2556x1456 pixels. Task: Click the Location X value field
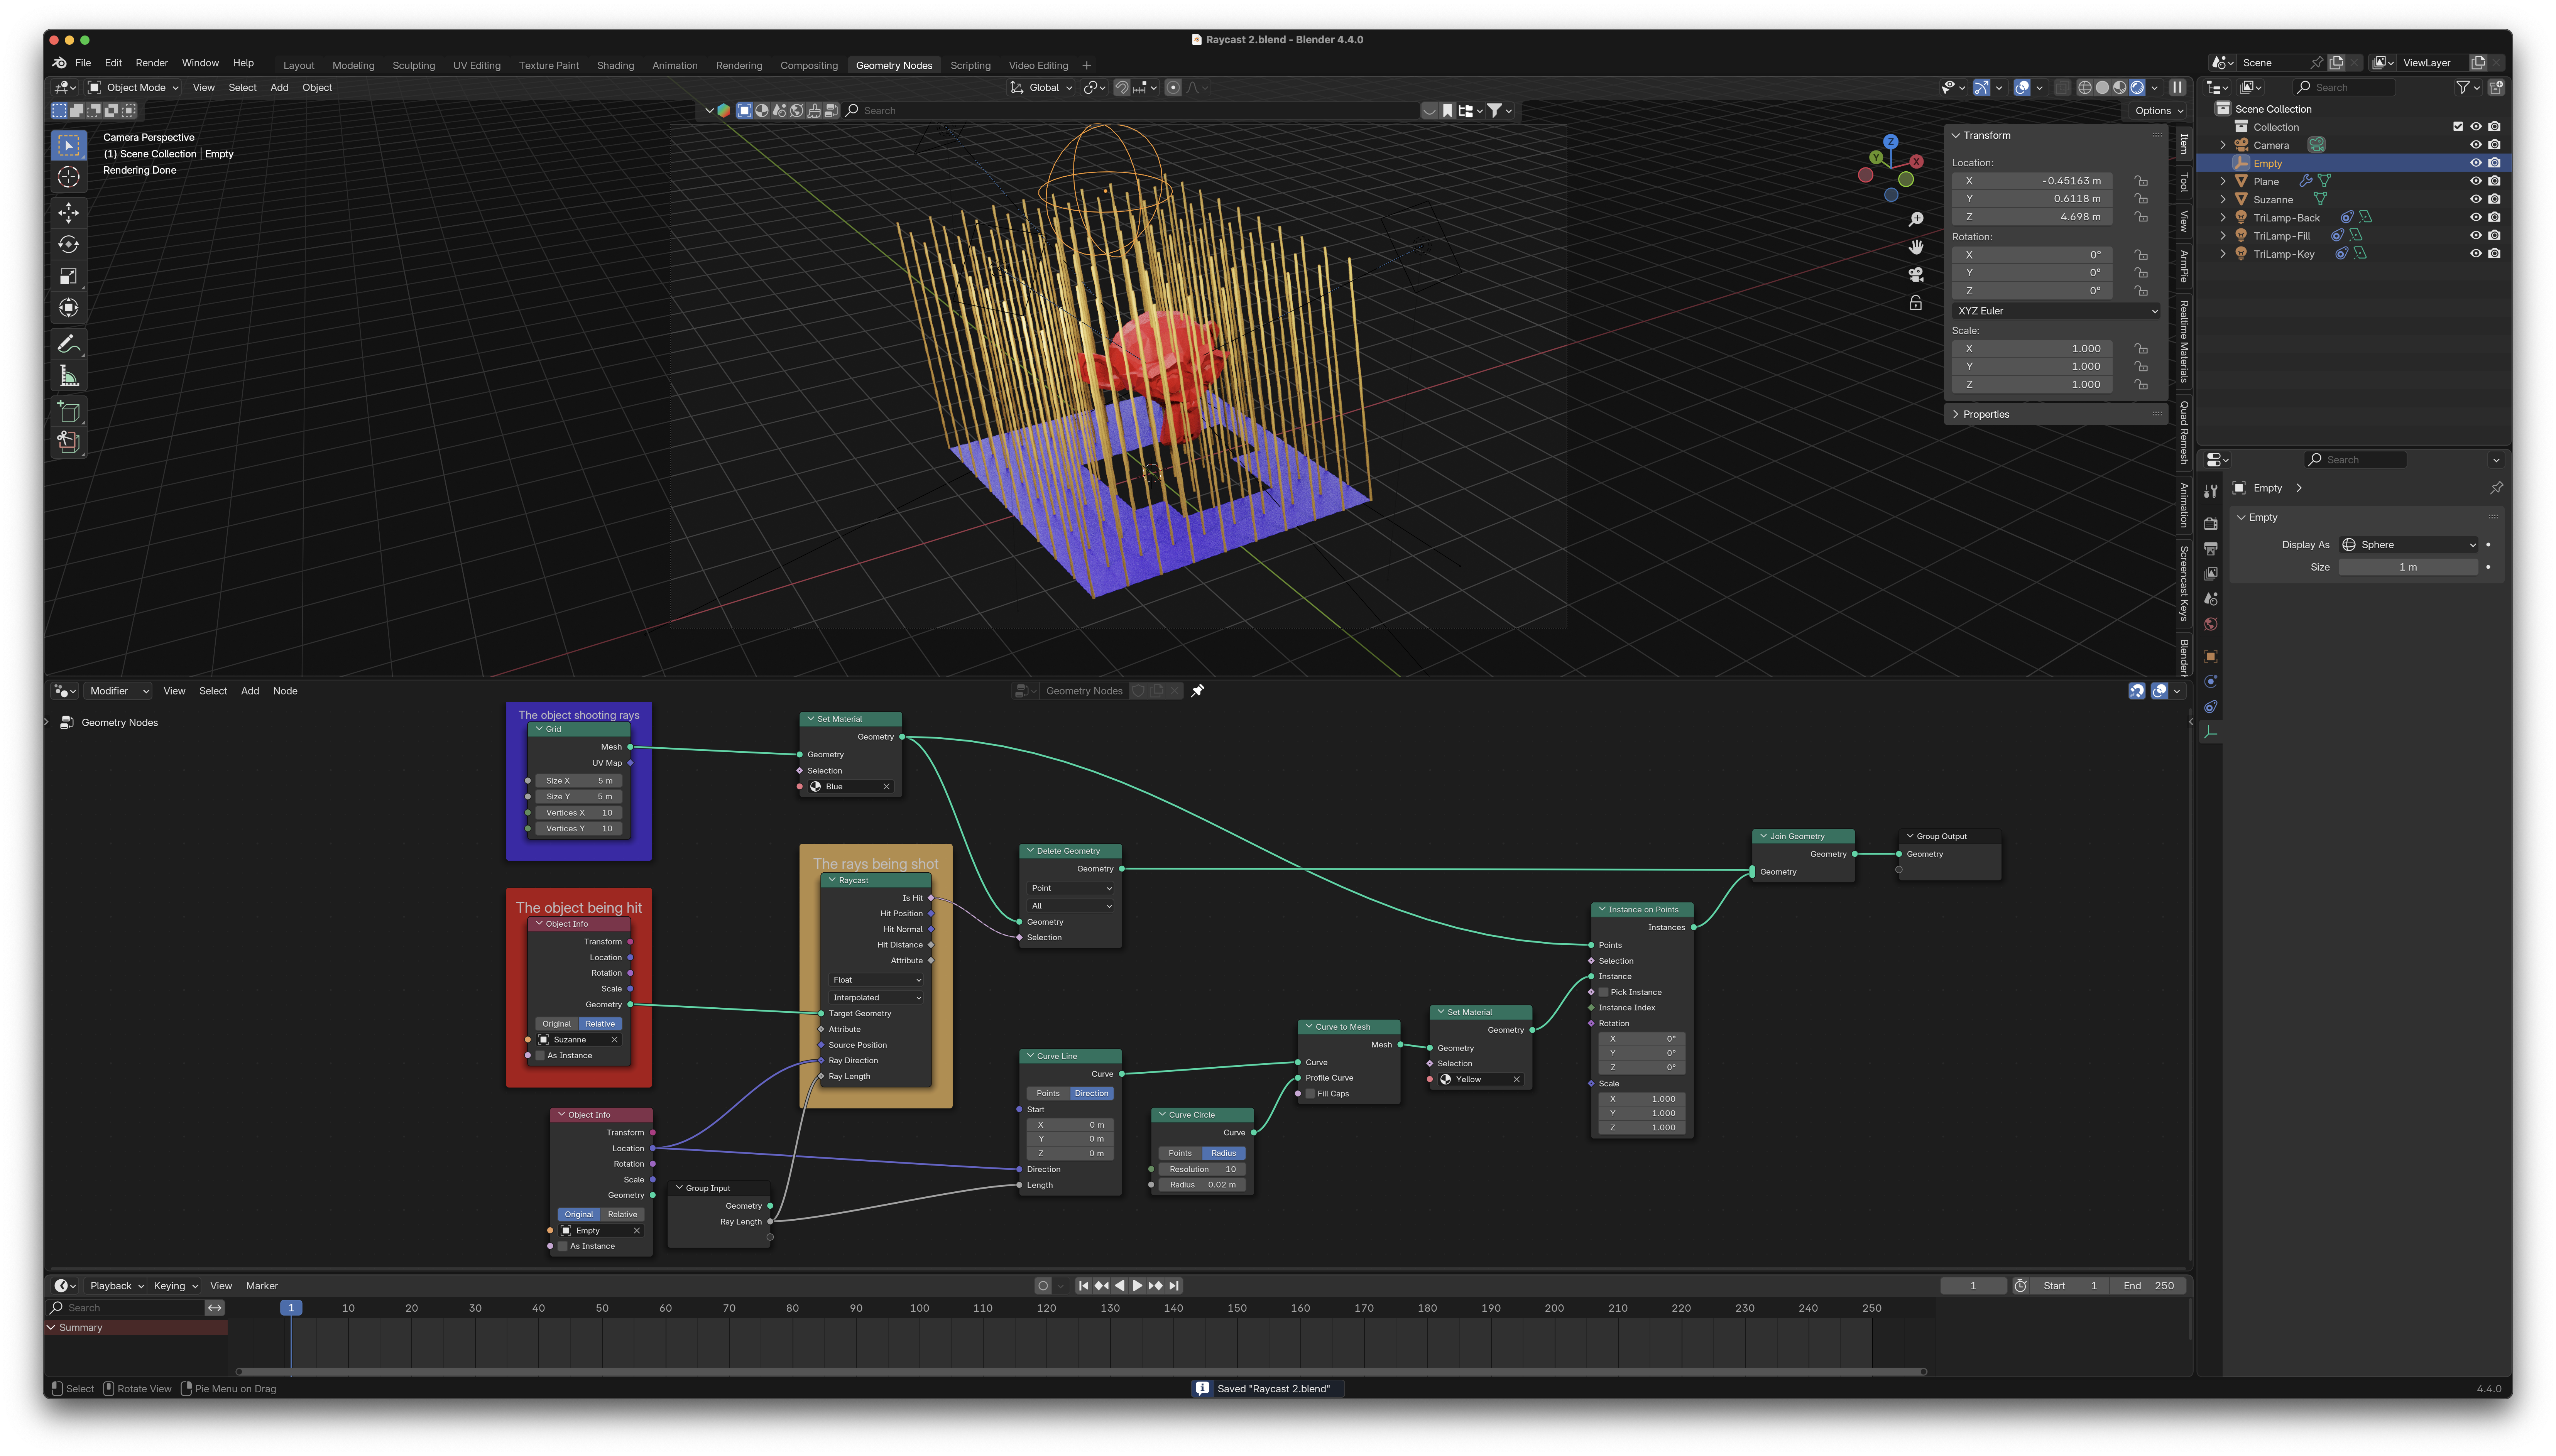tap(2032, 181)
